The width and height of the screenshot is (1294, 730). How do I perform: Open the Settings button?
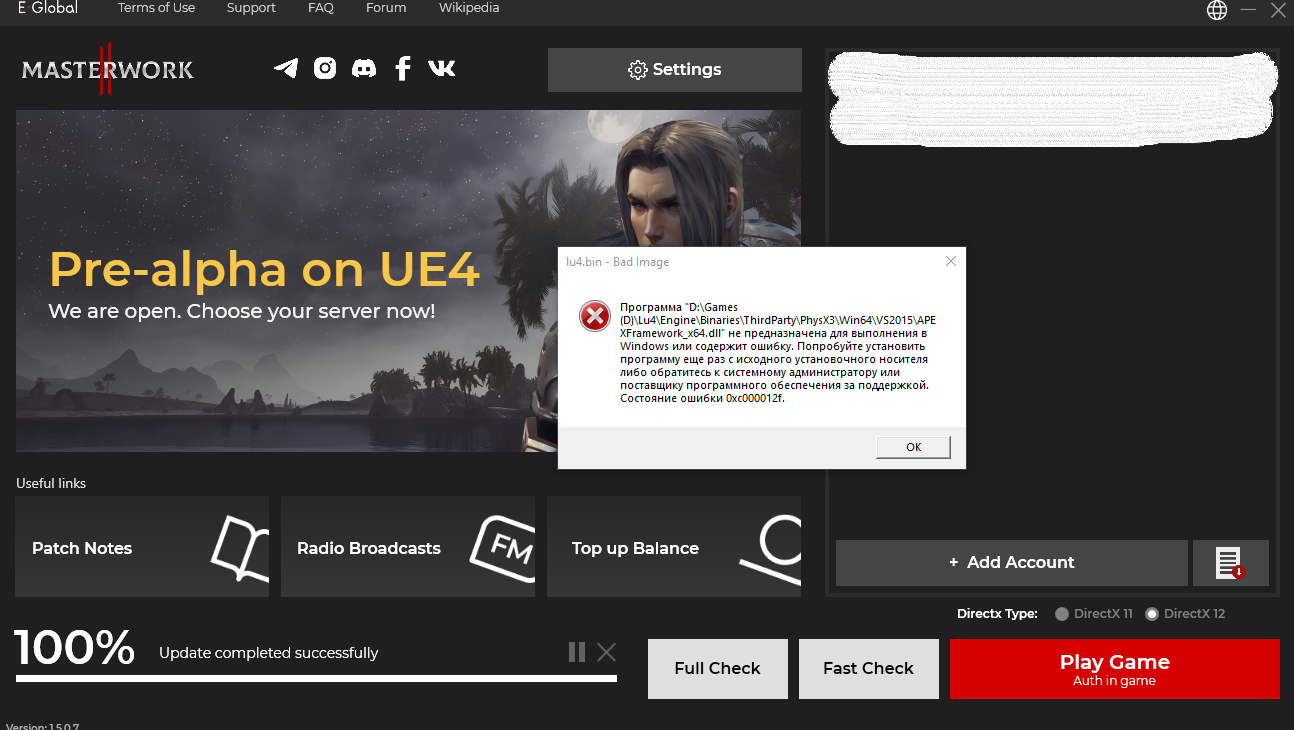675,70
